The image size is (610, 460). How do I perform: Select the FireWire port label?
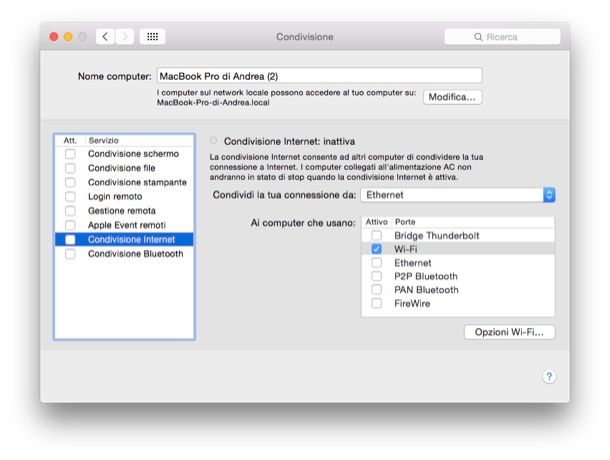[412, 303]
